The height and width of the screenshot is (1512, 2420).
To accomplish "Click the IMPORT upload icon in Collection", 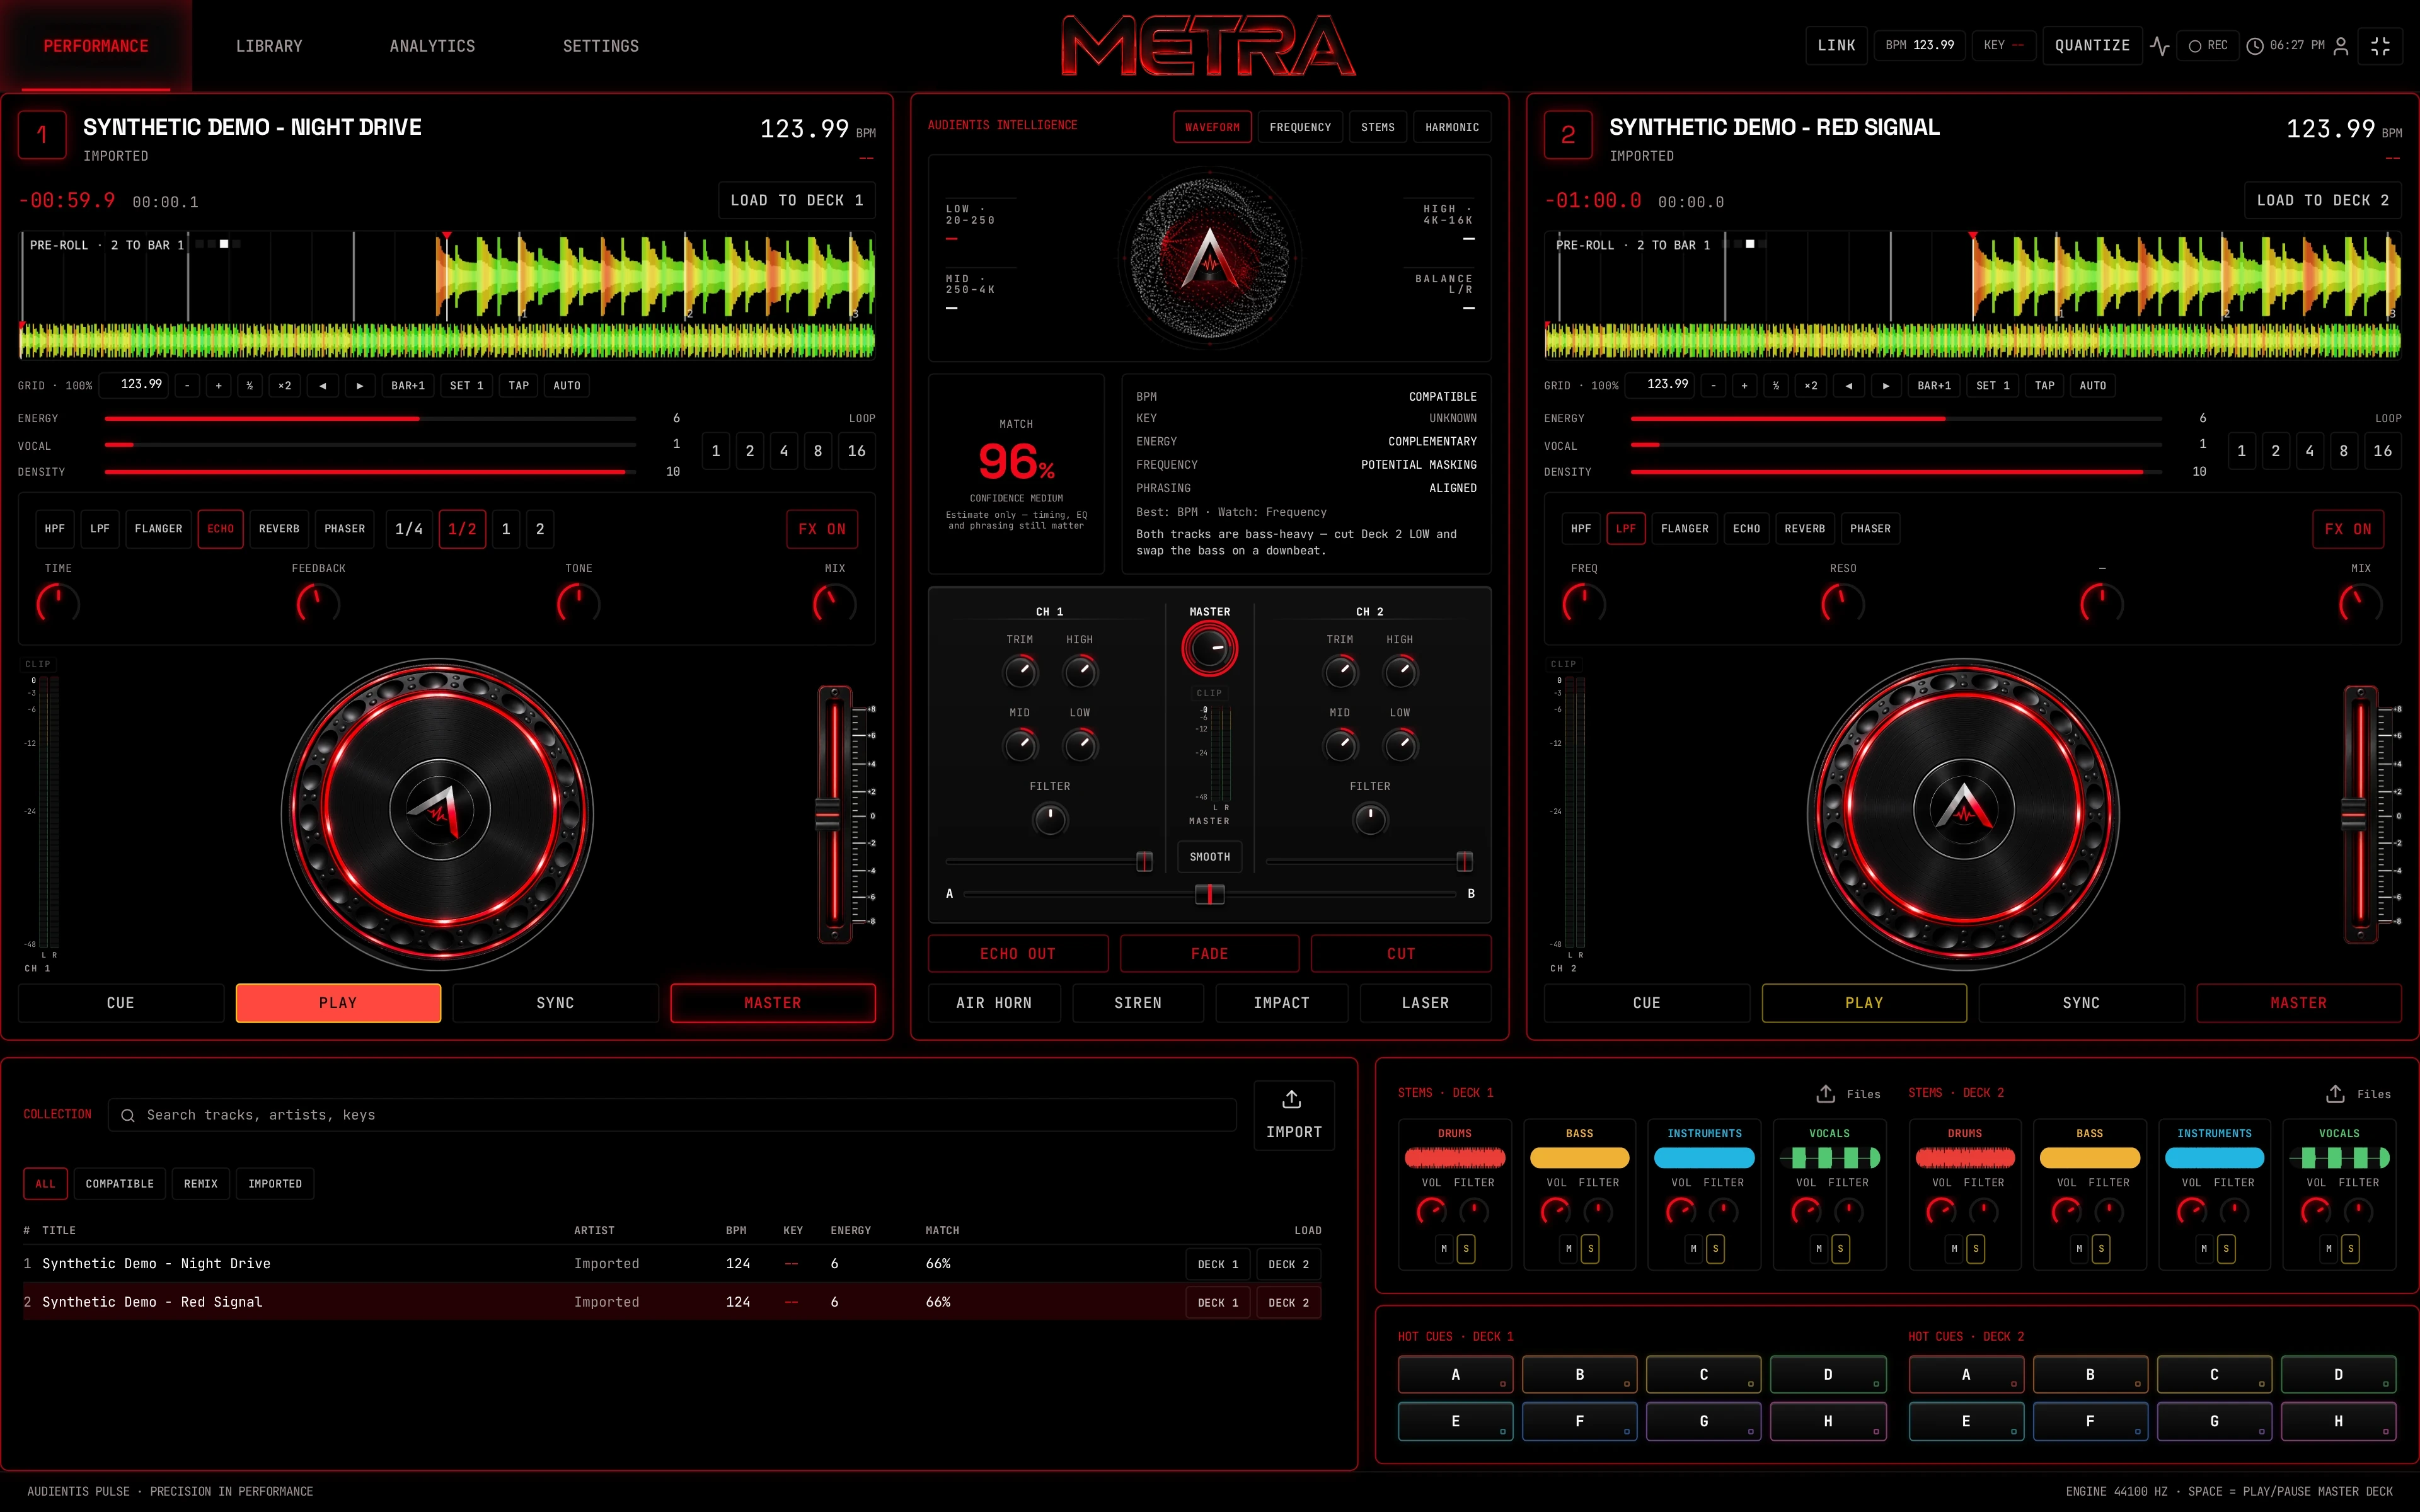I will [x=1292, y=1100].
